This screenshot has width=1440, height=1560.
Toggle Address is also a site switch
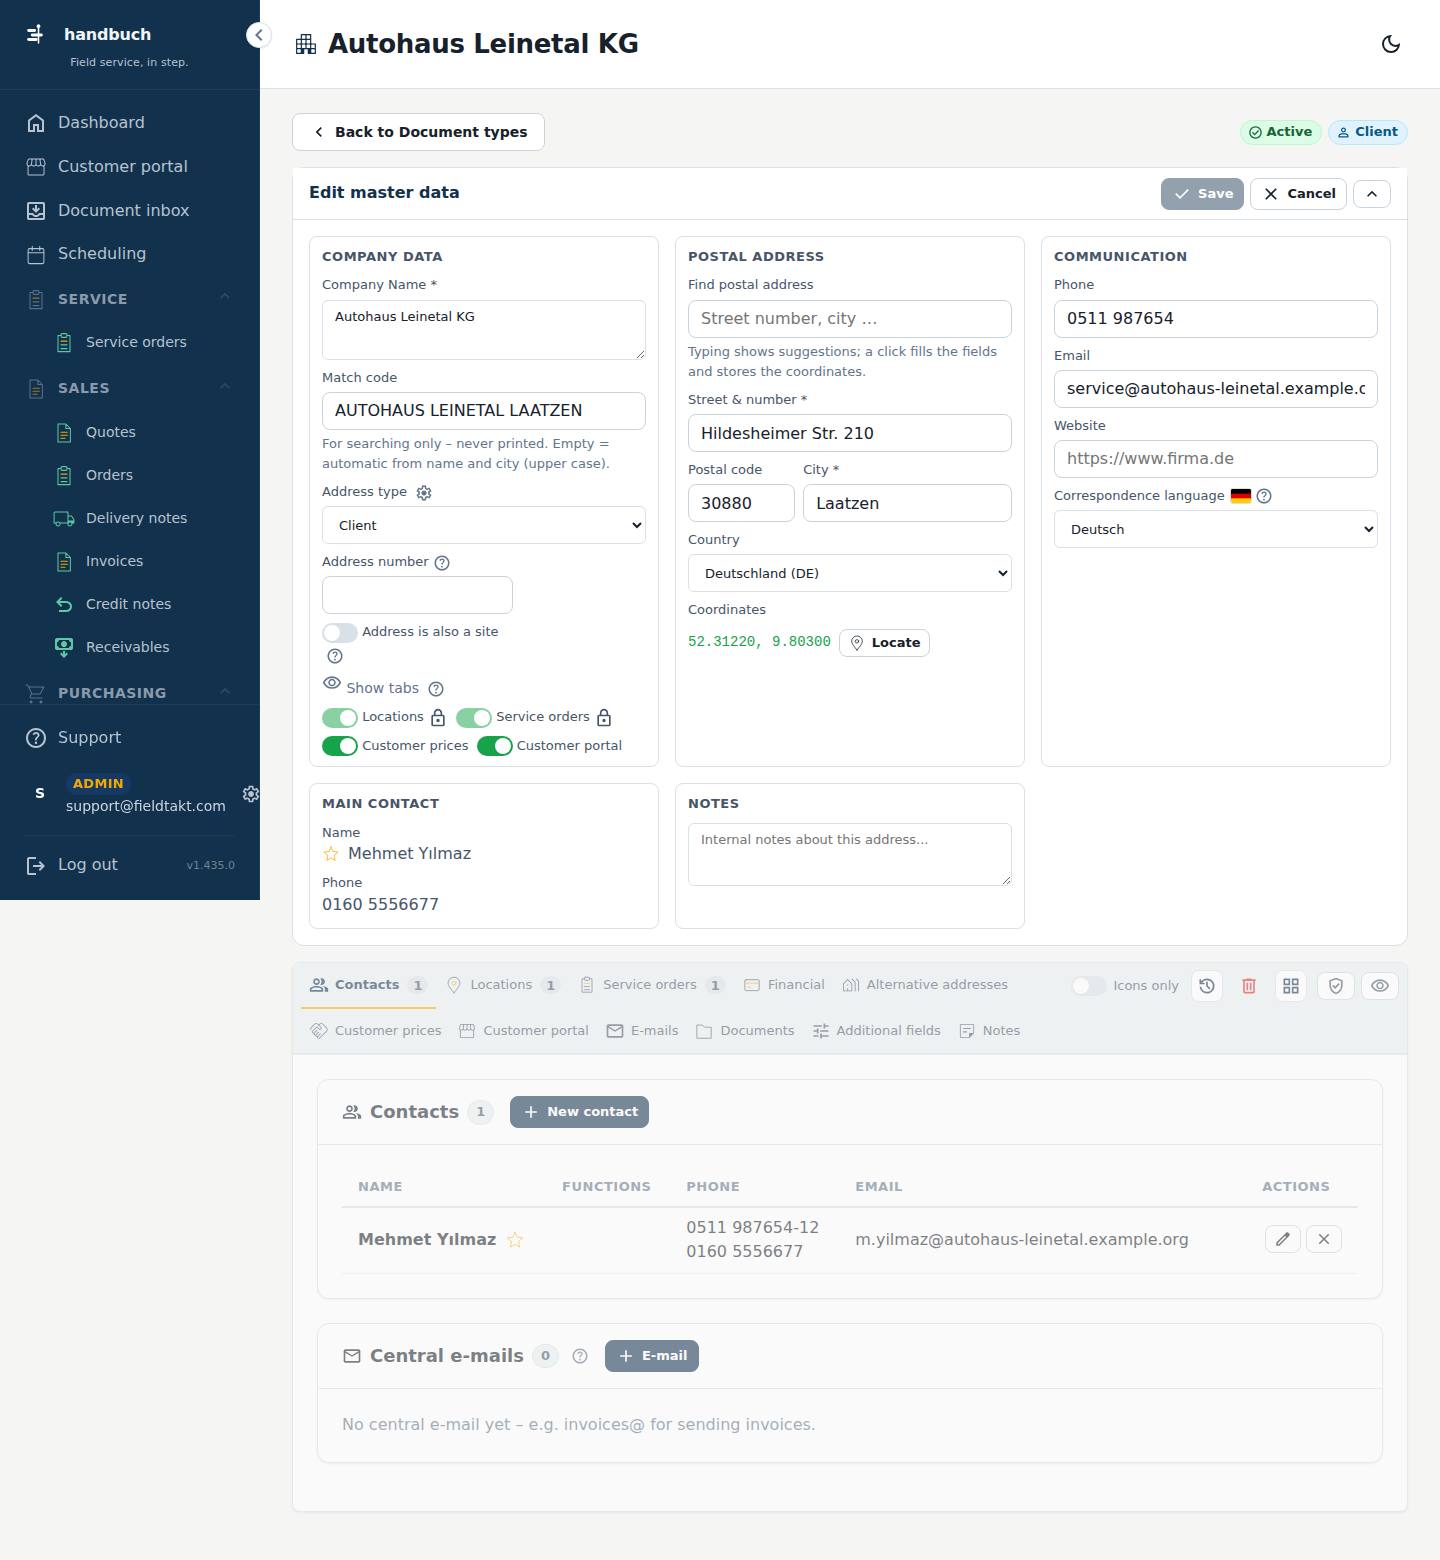pyautogui.click(x=340, y=632)
